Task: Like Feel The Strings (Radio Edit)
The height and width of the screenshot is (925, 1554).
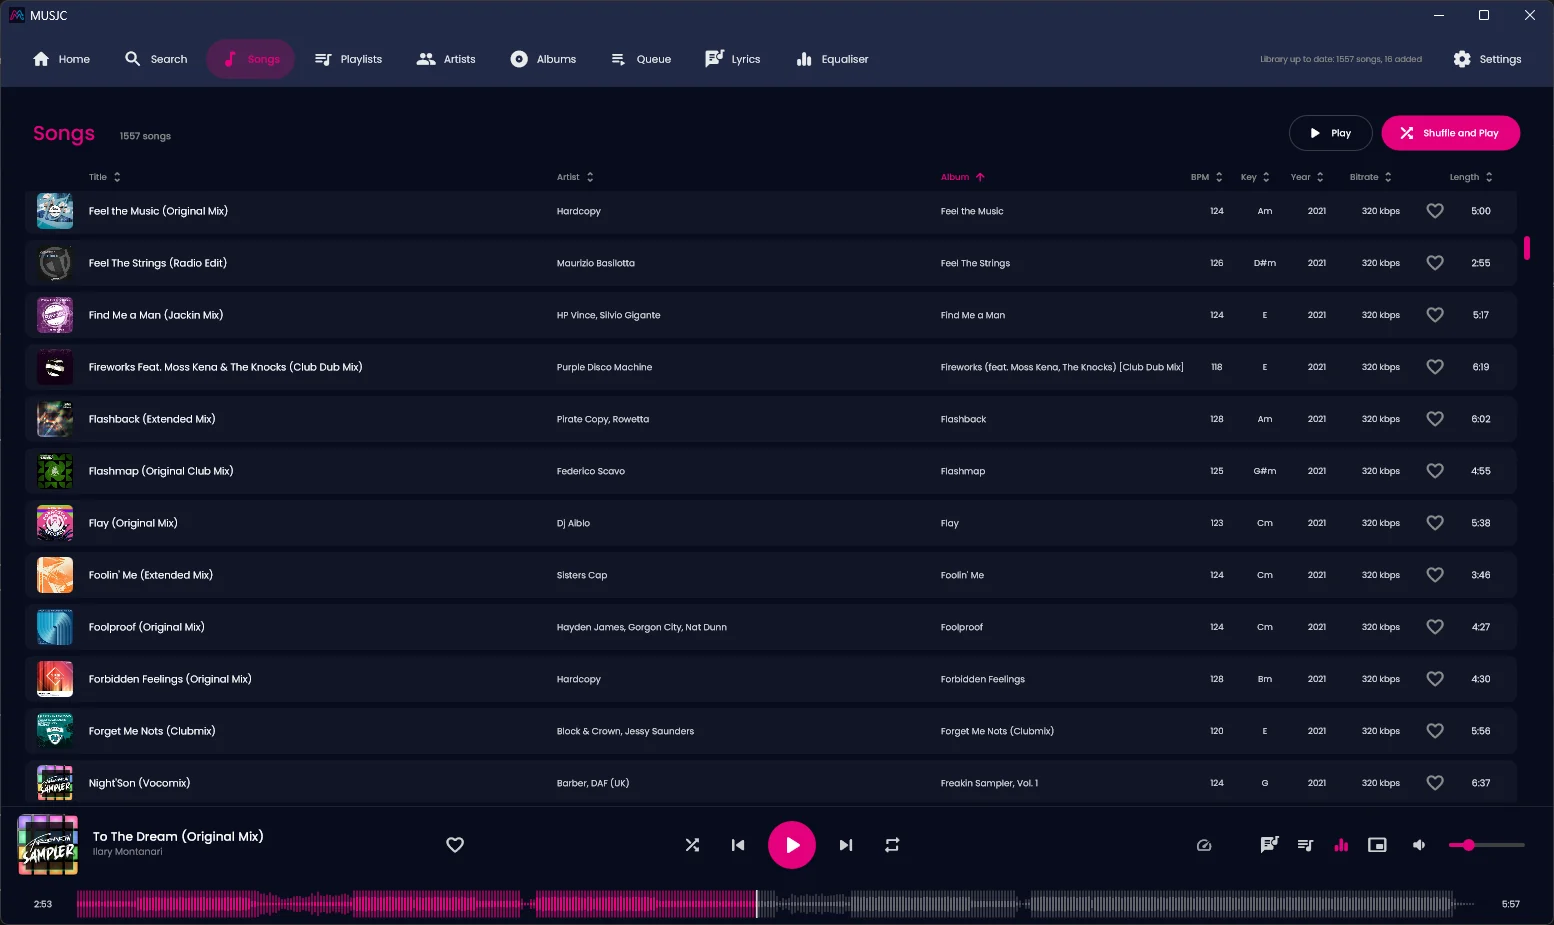Action: [x=1435, y=263]
